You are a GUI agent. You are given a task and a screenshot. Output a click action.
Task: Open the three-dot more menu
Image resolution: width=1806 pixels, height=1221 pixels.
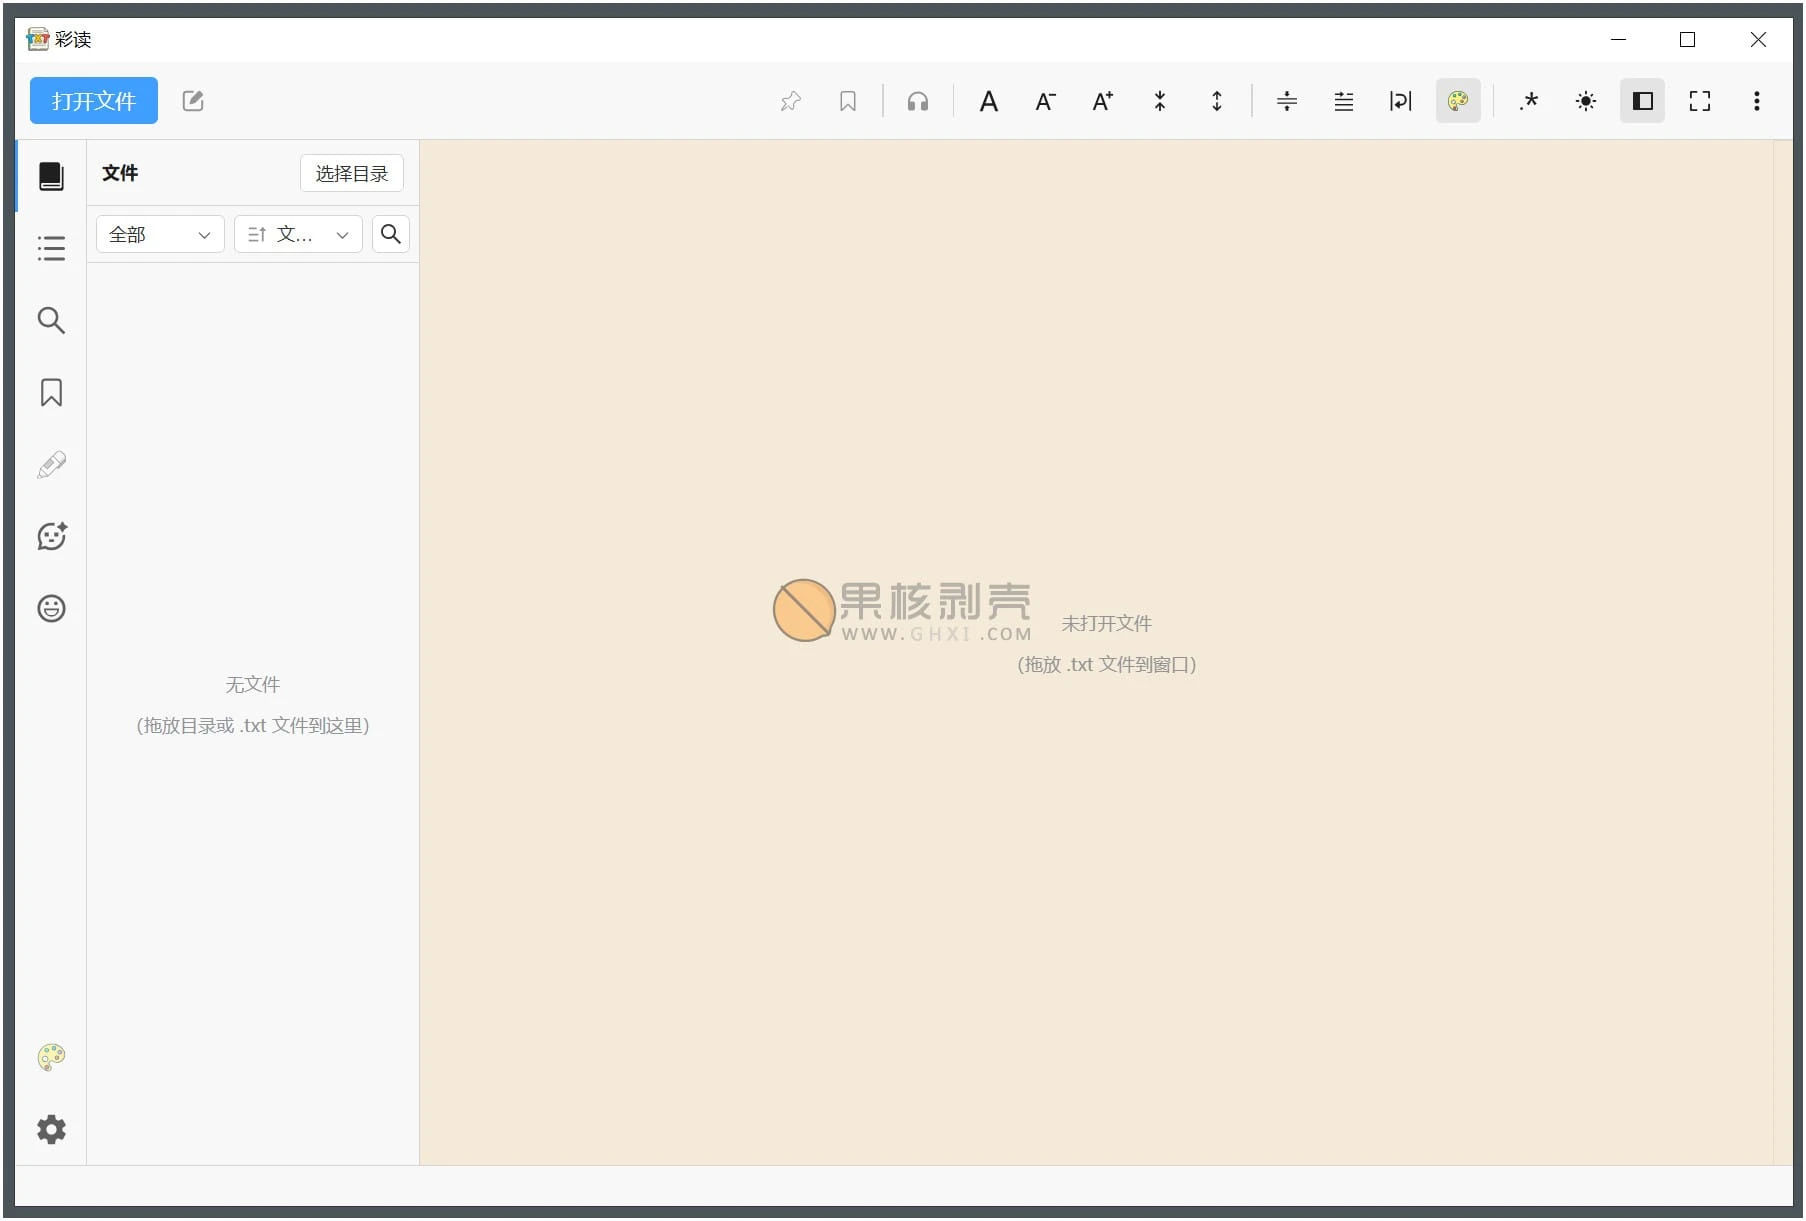click(1757, 101)
